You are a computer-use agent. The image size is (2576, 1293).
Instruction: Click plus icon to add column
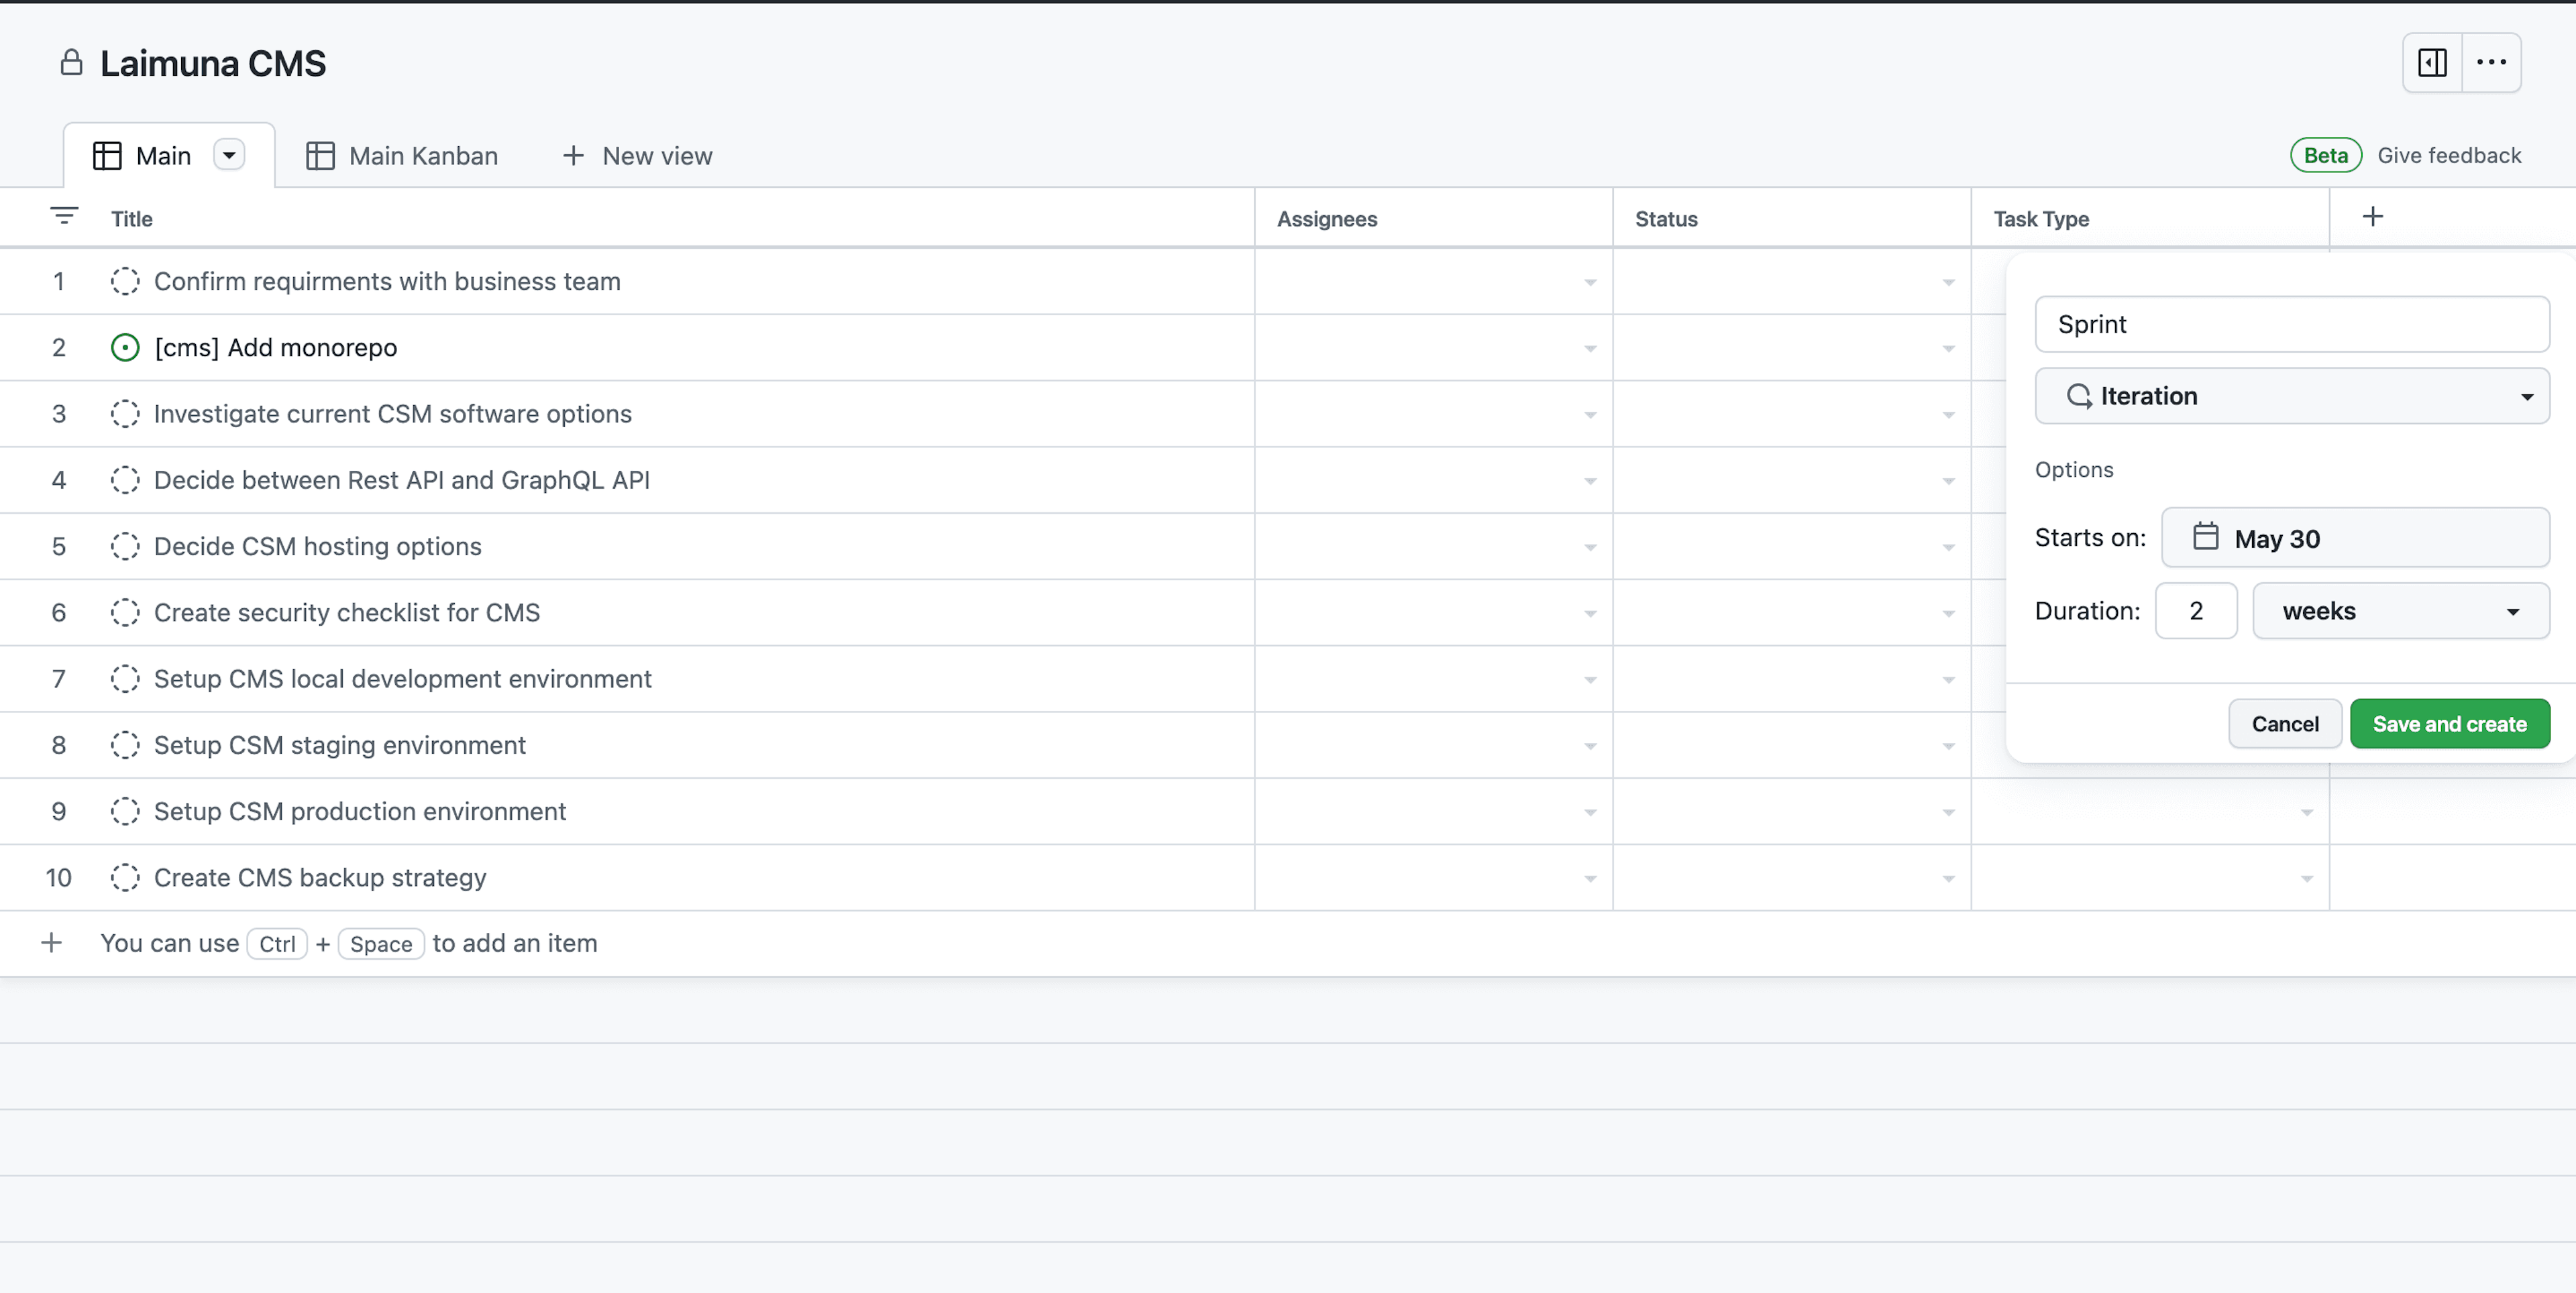(2372, 216)
